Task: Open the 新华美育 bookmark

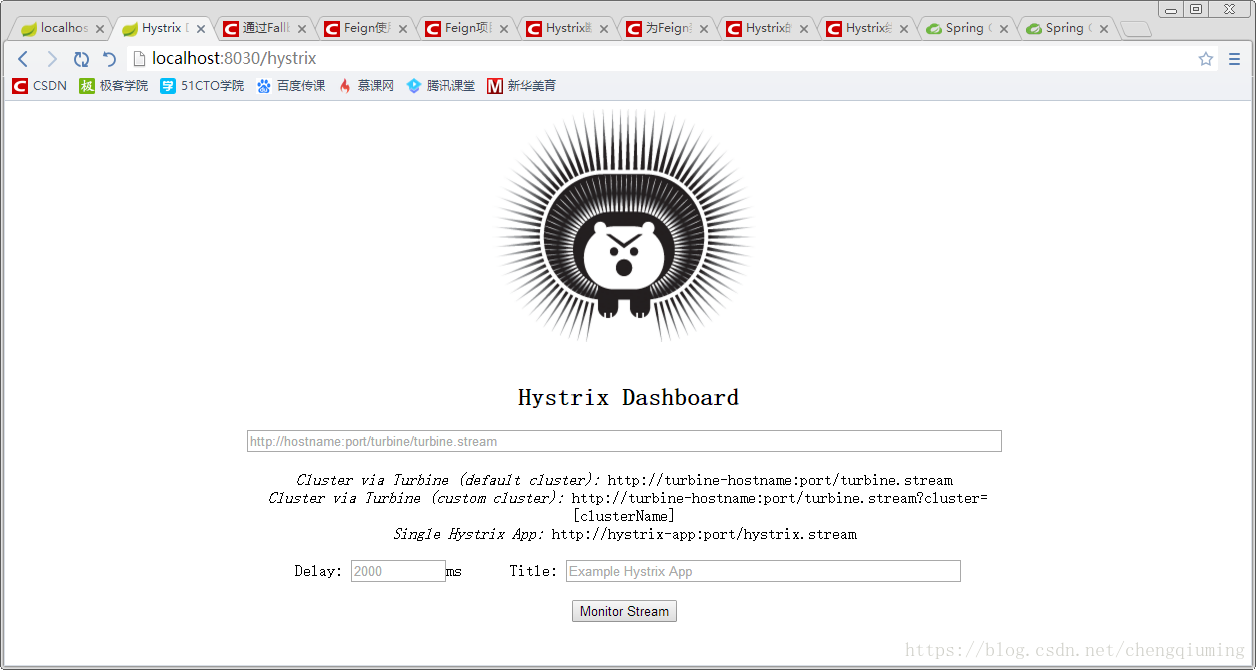Action: (x=522, y=86)
